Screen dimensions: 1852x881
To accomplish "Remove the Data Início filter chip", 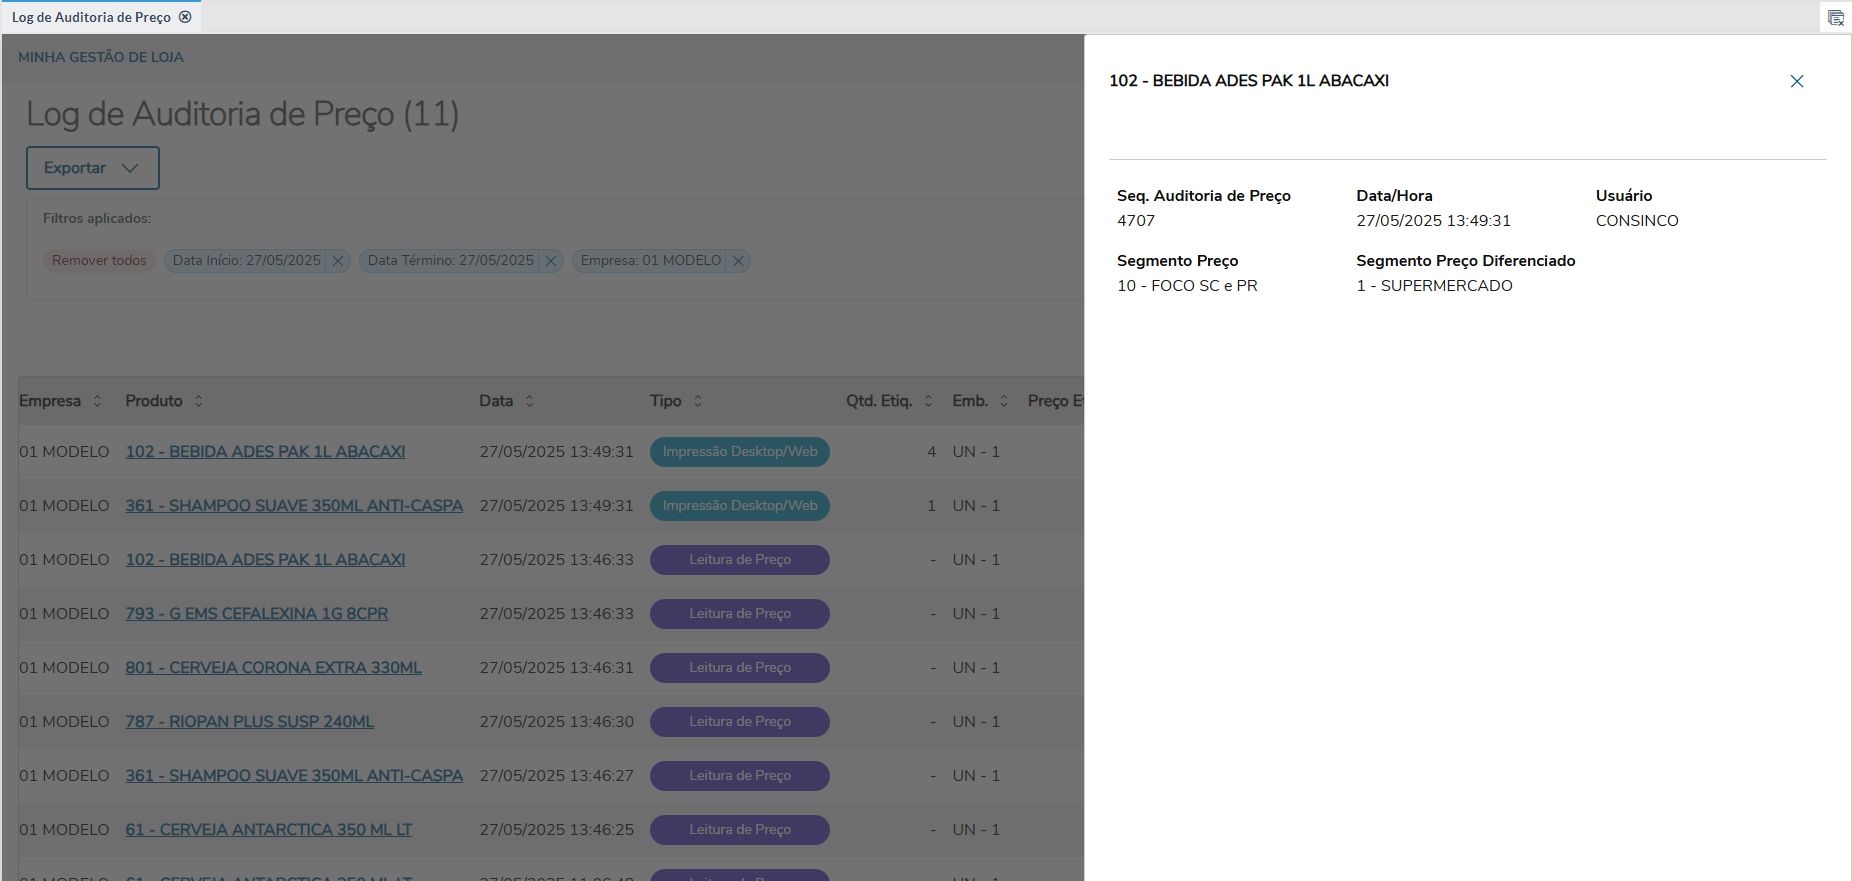I will point(338,261).
